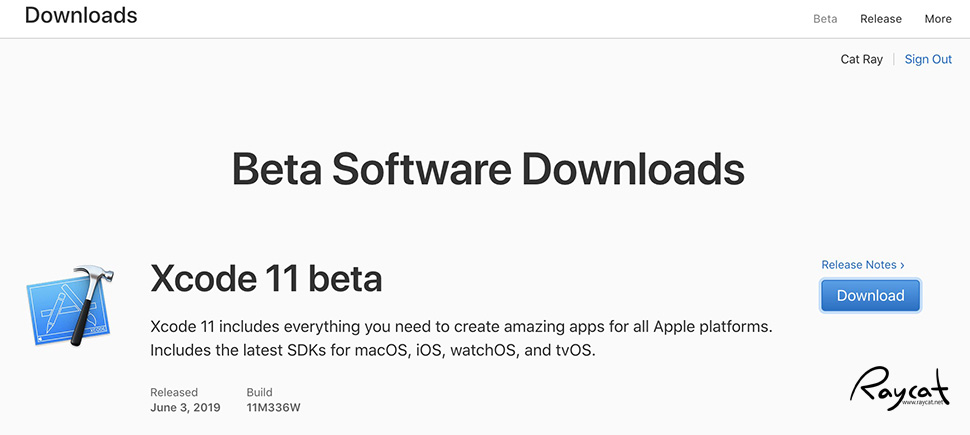Viewport: 970px width, 435px height.
Task: Click the 'Includes the latest SDKs' line
Action: click(373, 351)
